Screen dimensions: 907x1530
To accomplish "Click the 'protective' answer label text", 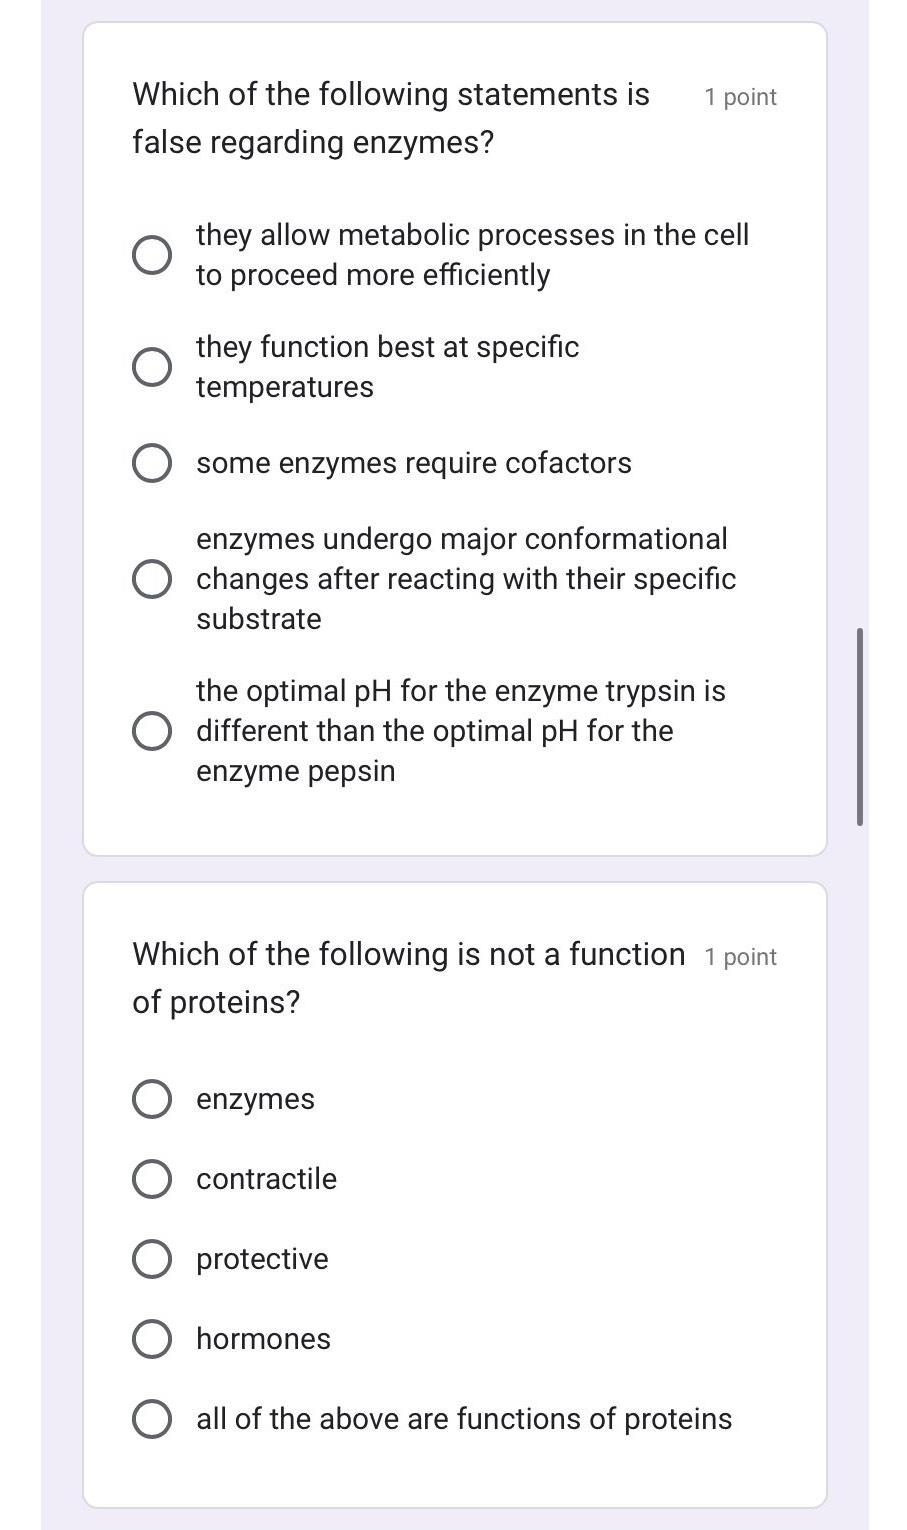I will pos(262,1259).
